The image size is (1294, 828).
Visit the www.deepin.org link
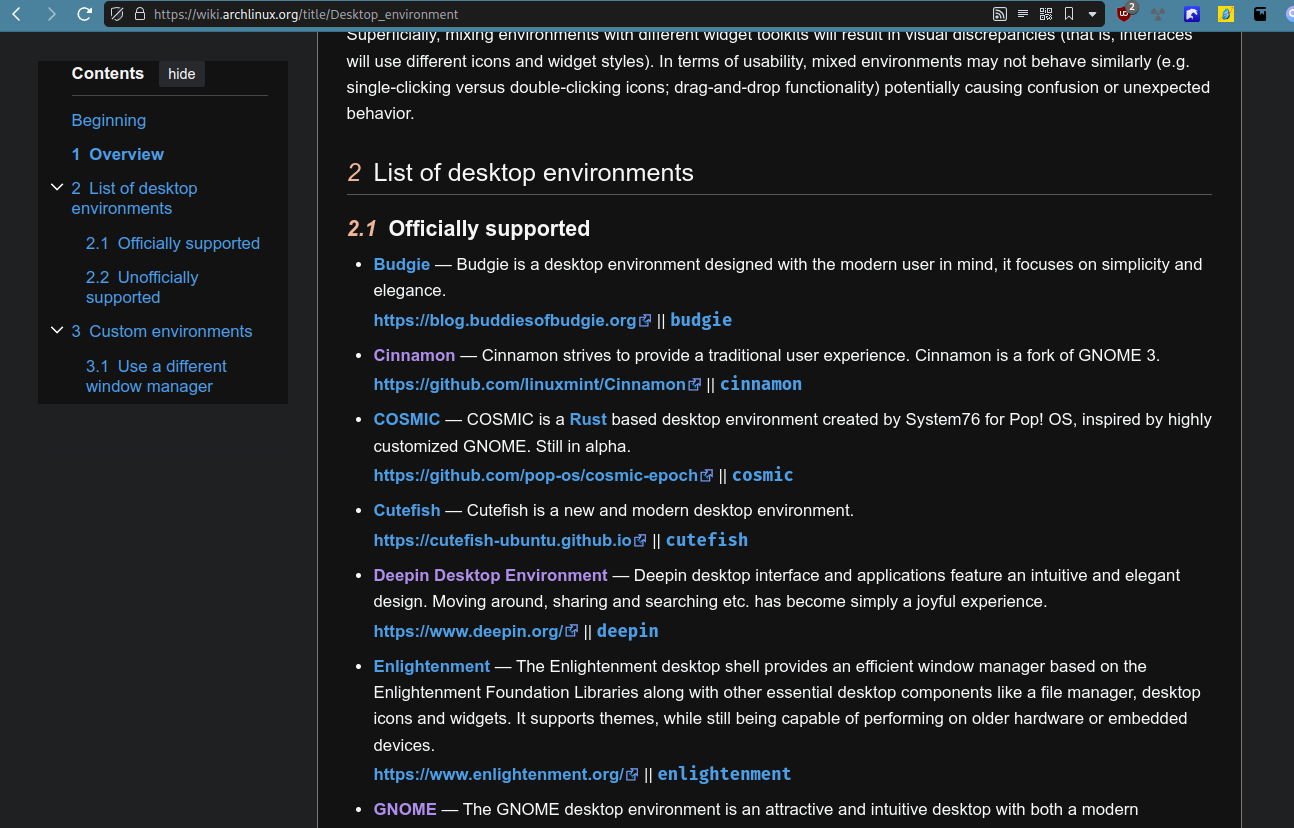coord(469,631)
